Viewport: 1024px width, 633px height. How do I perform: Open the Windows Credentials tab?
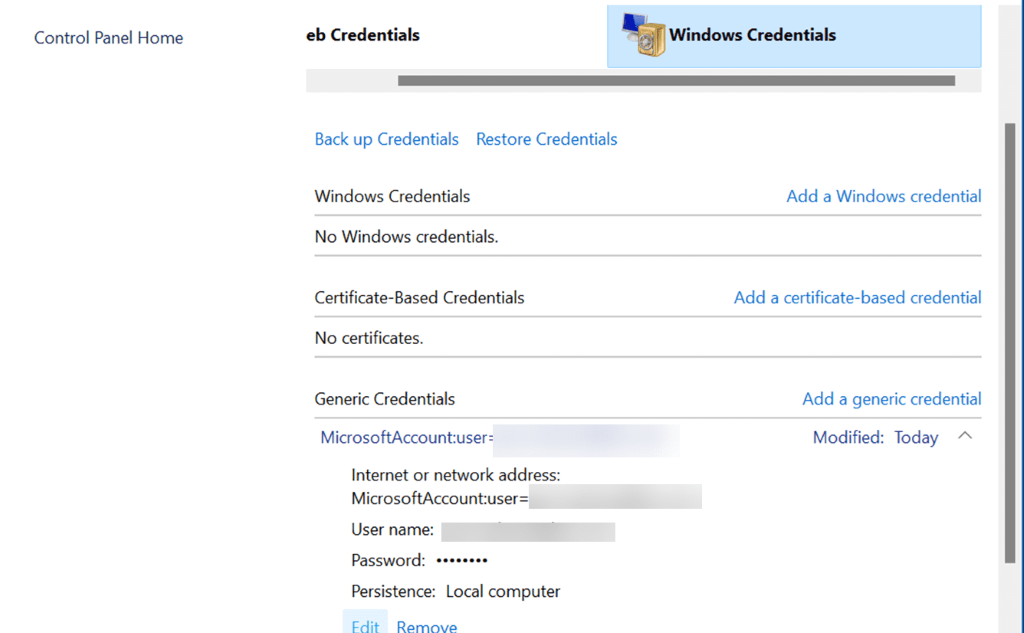(793, 33)
